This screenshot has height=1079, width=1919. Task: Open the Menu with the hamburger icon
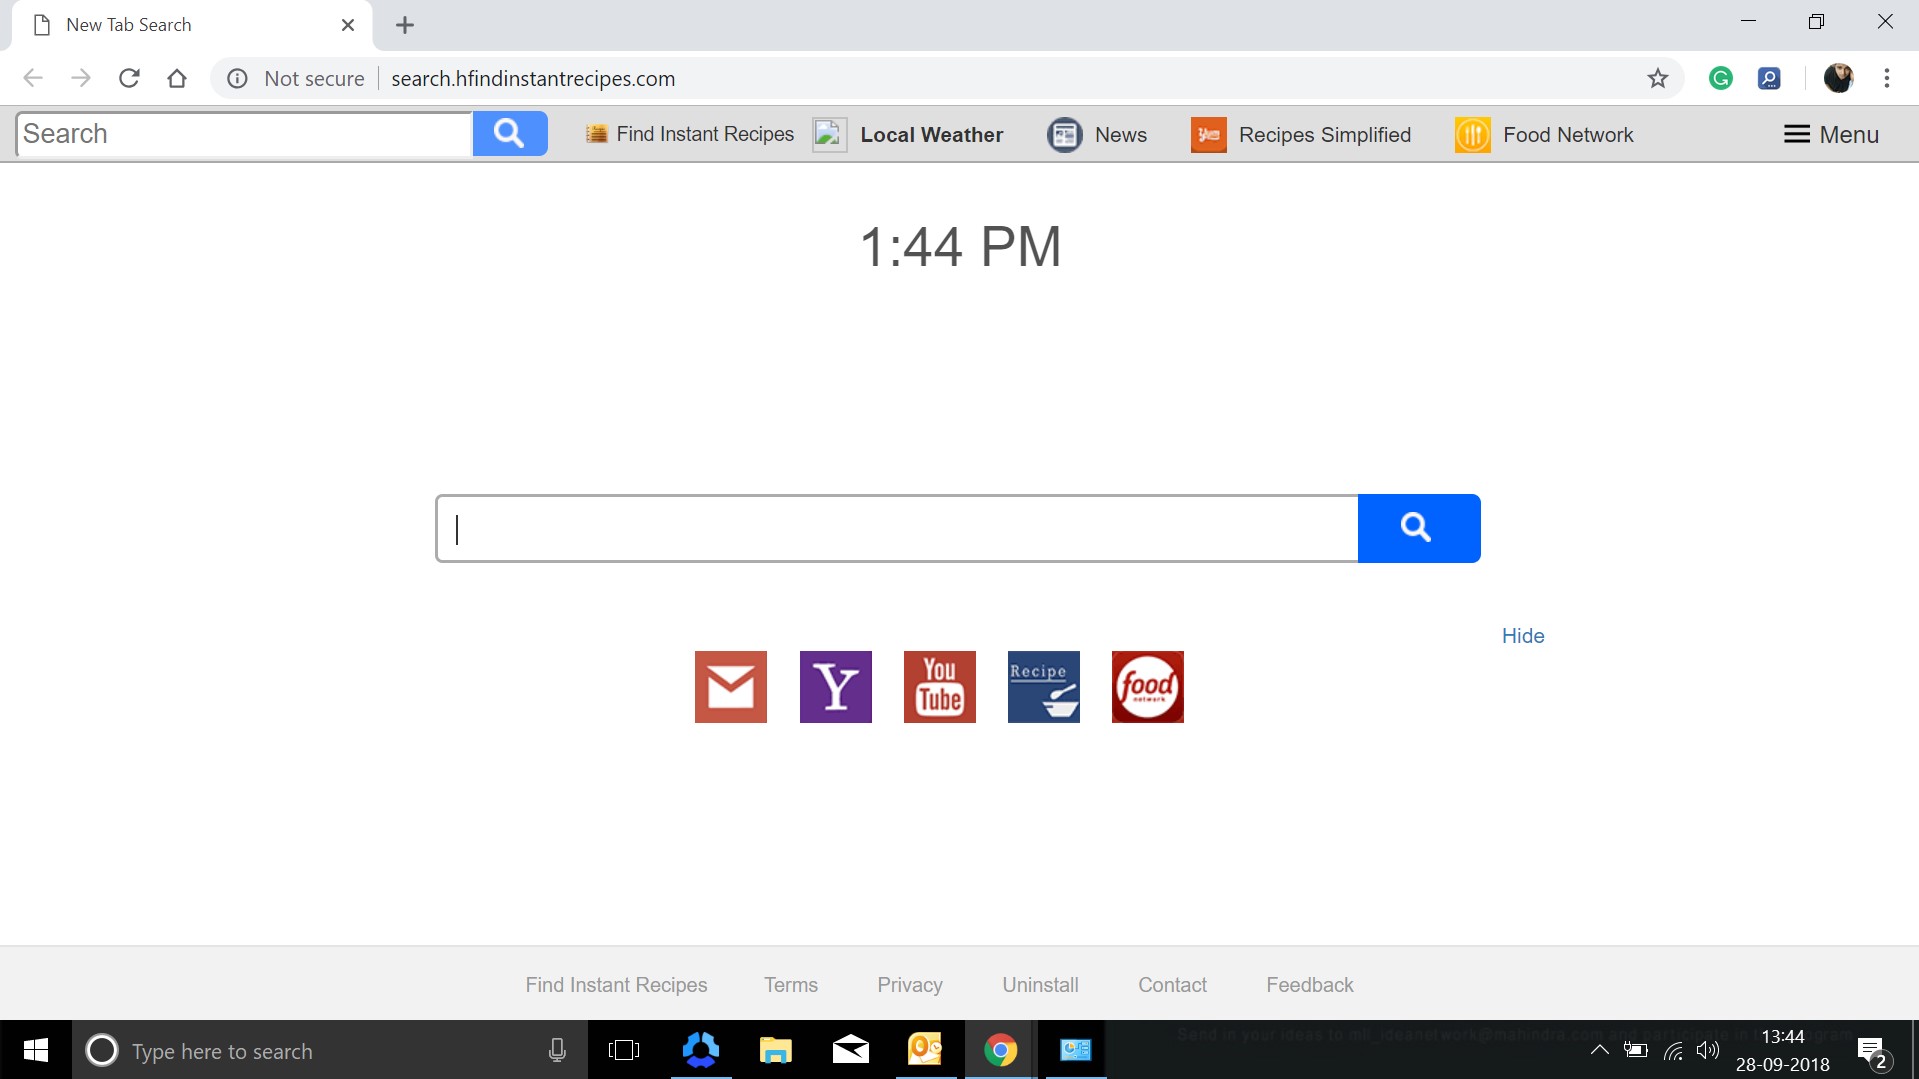[x=1830, y=134]
